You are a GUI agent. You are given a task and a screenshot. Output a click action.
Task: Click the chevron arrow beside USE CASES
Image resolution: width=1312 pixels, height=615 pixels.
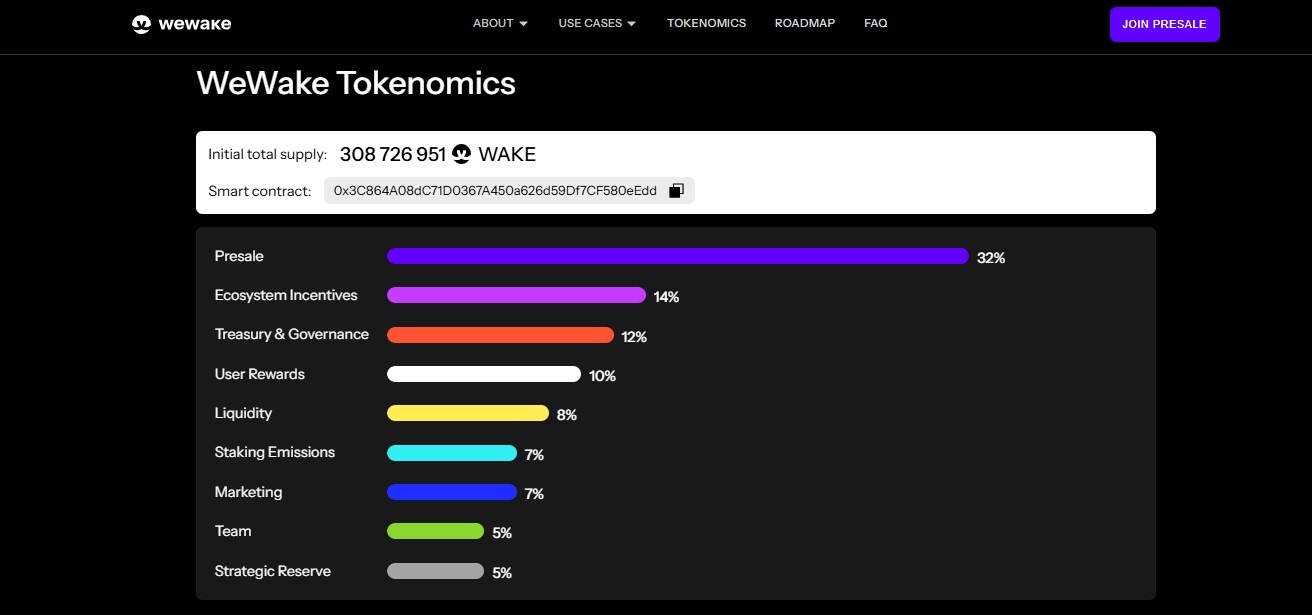[x=632, y=23]
